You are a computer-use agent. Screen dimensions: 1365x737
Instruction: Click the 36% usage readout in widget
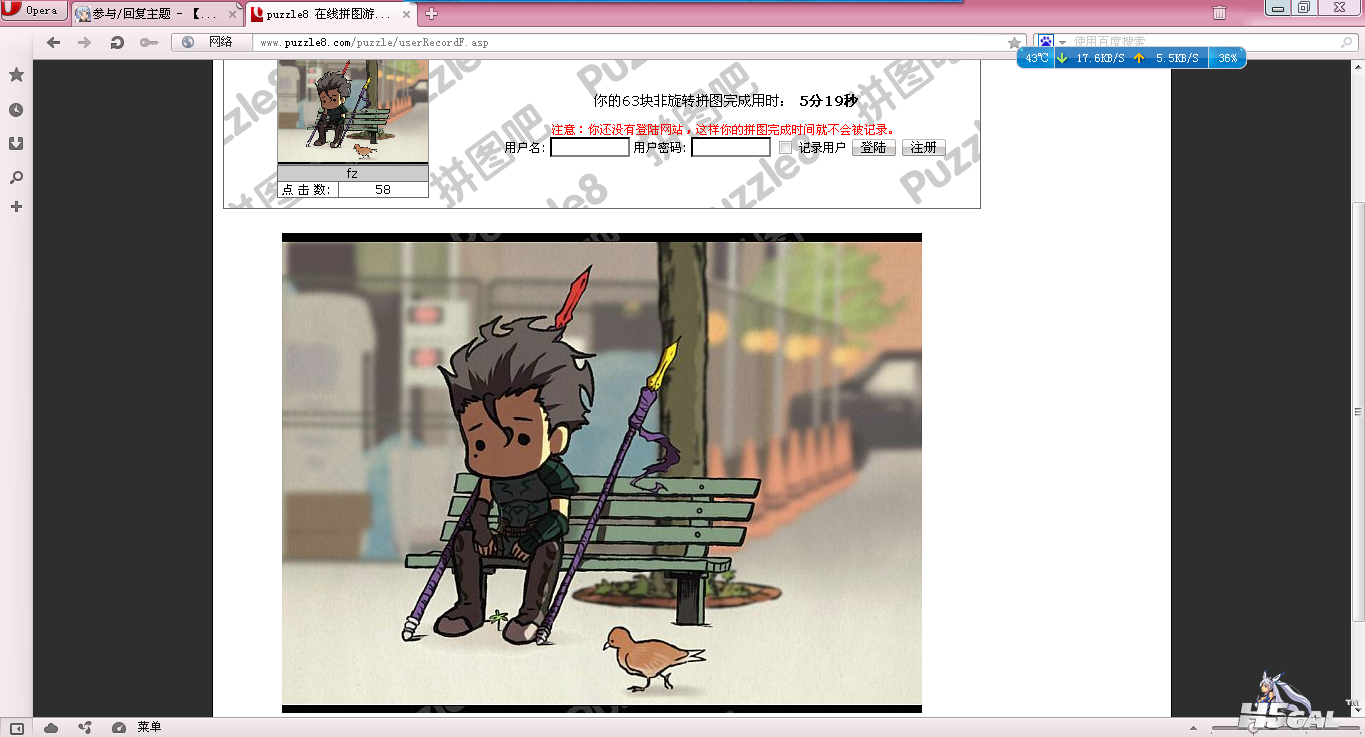1227,58
